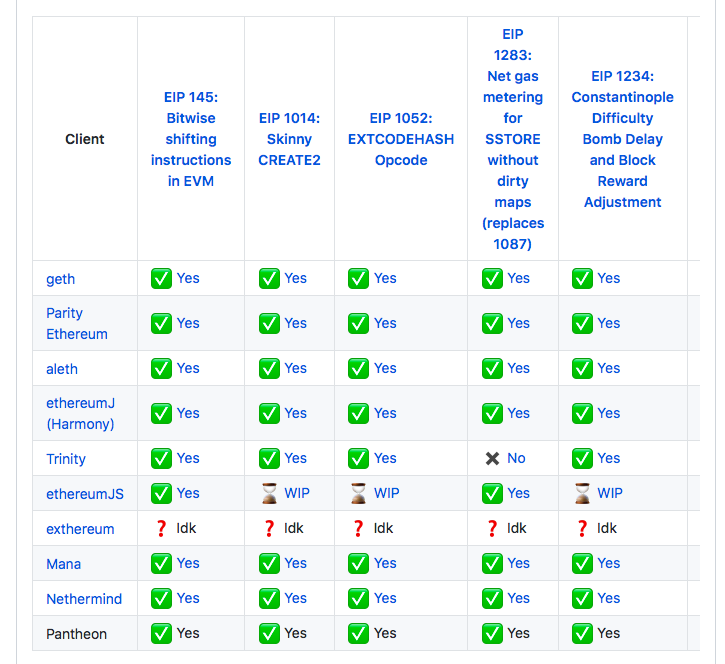Click the green checkmark for Mana EIP 1052
725x664 pixels.
click(x=358, y=564)
